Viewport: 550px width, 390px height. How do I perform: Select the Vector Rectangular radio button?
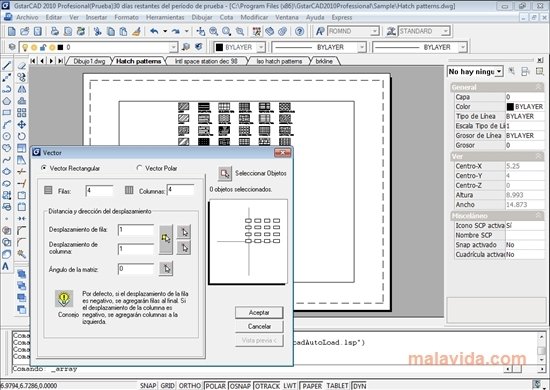pos(44,168)
